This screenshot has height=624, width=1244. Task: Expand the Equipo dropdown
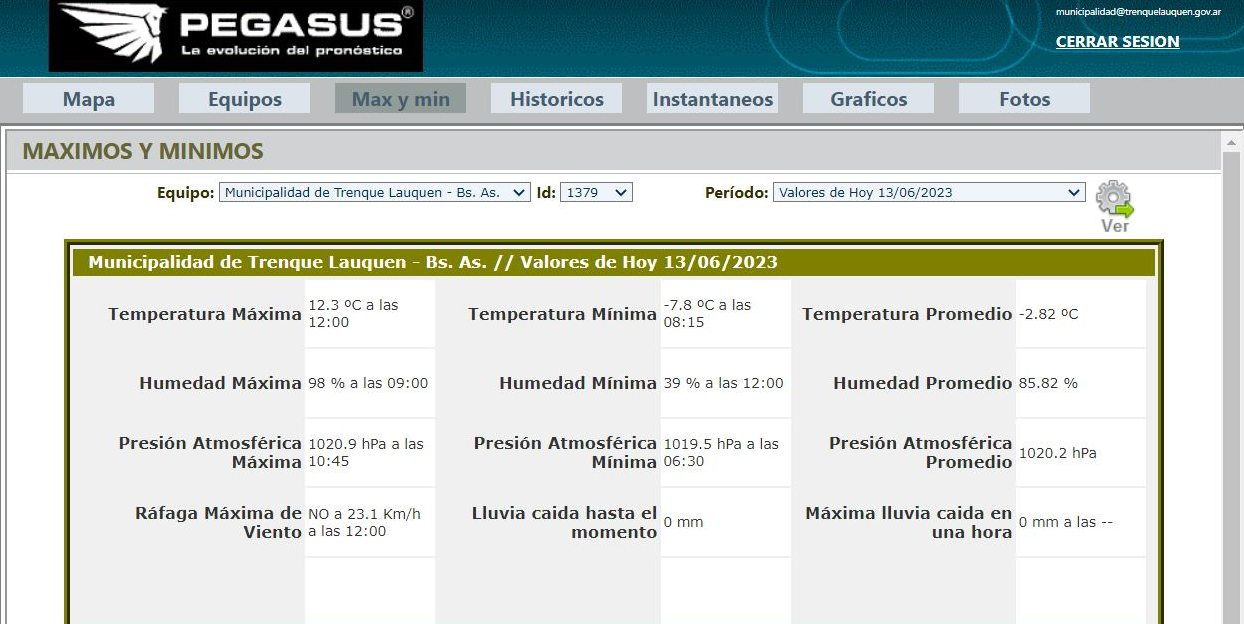point(374,193)
